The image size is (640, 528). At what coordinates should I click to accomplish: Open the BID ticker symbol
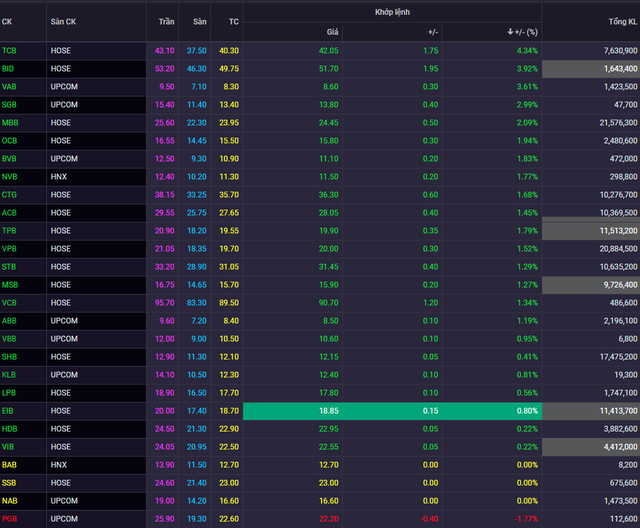pyautogui.click(x=8, y=69)
